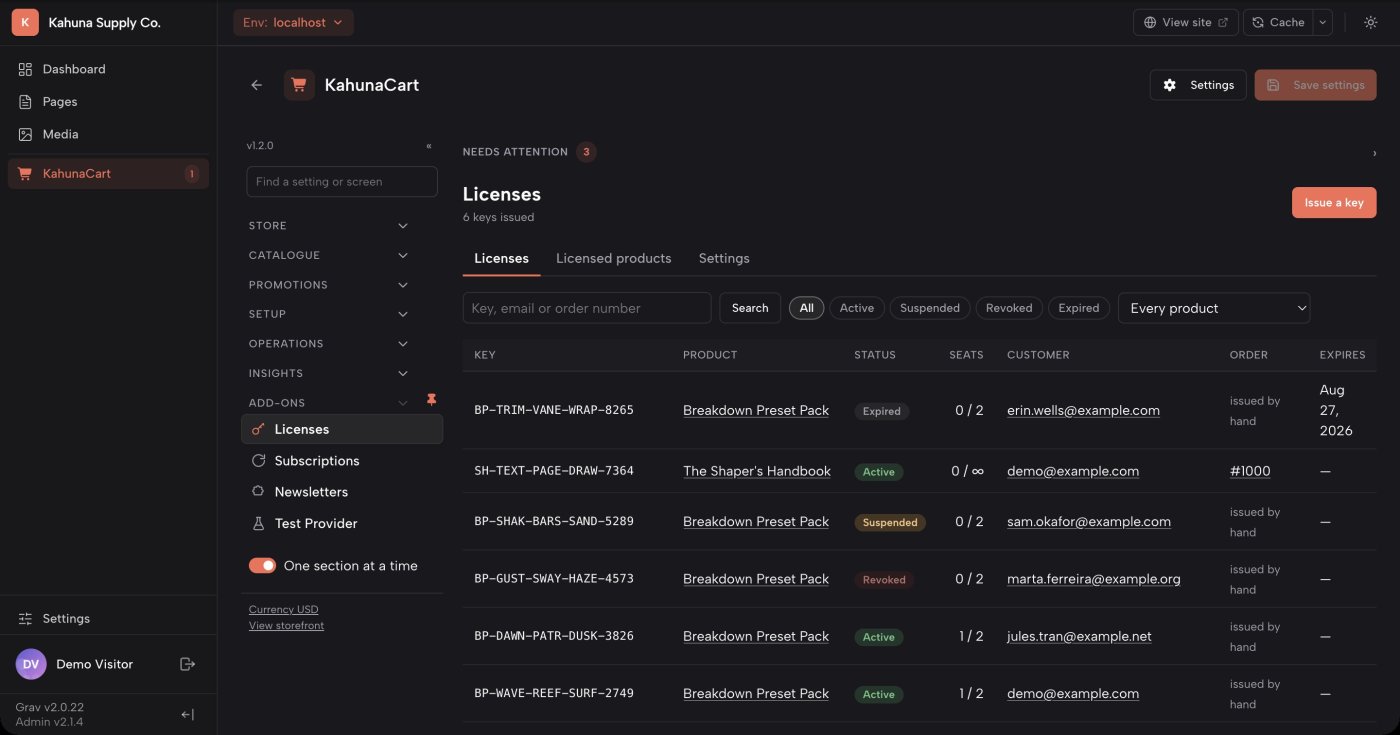Screen dimensions: 1400x735
Task: Open the Env localhost dropdown
Action: pyautogui.click(x=293, y=22)
